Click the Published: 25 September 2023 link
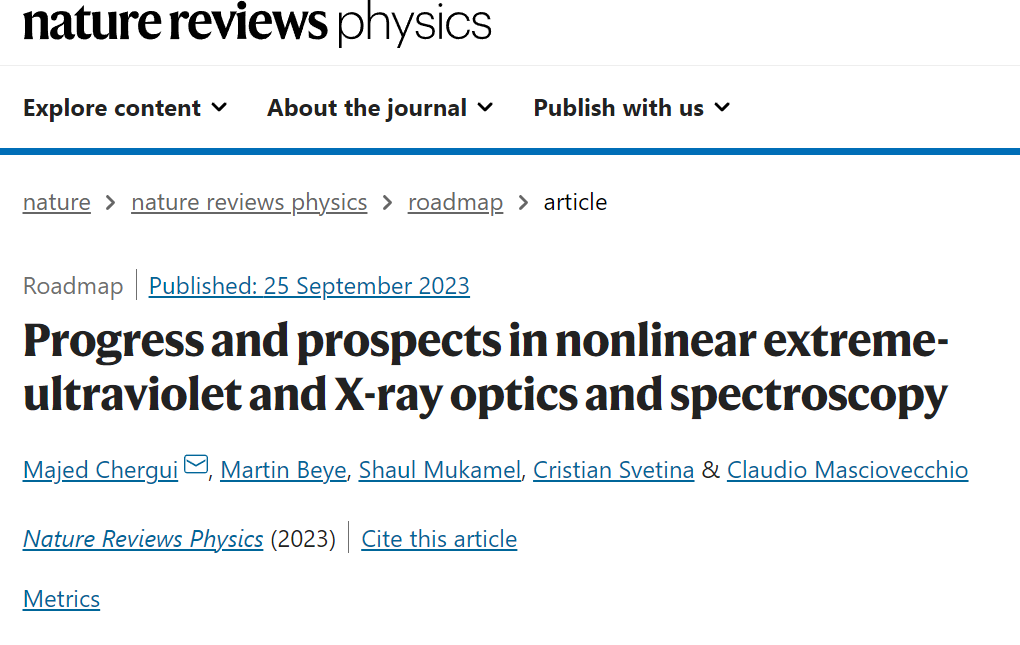This screenshot has width=1020, height=645. point(309,286)
